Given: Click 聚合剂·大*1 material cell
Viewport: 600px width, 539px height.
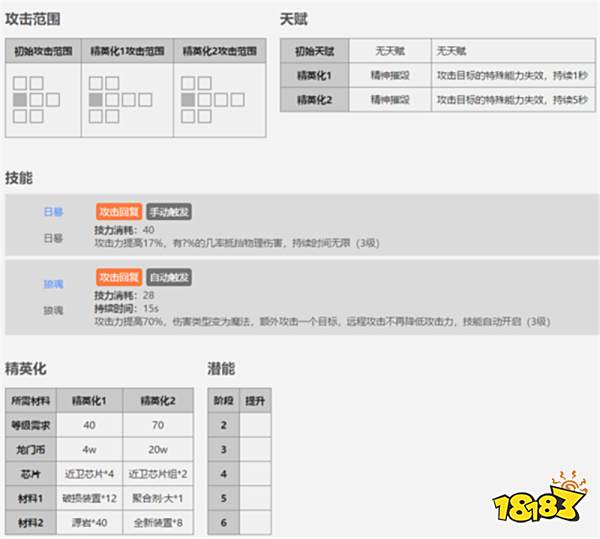Looking at the screenshot, I should click(x=157, y=498).
